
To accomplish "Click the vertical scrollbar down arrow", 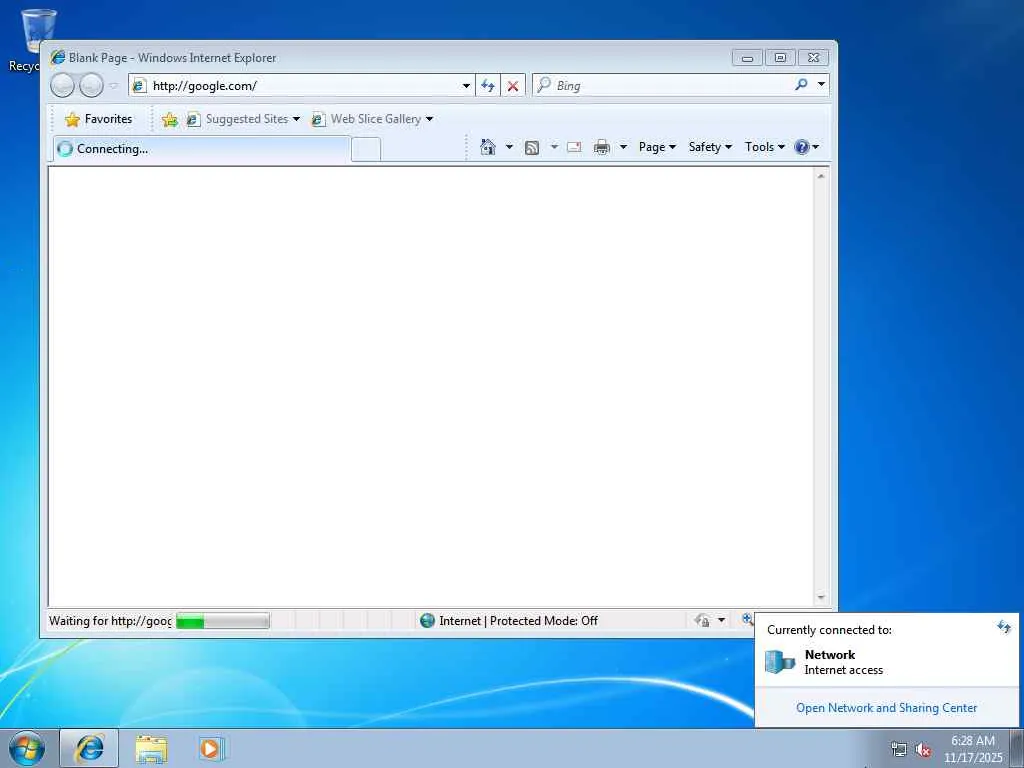I will (x=822, y=598).
